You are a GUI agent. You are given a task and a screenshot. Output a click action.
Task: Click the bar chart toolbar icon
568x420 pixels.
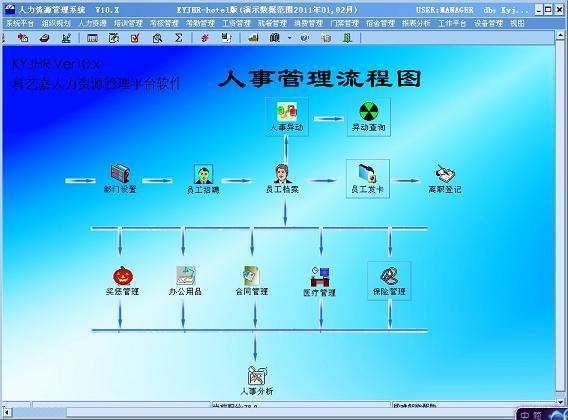tap(253, 38)
